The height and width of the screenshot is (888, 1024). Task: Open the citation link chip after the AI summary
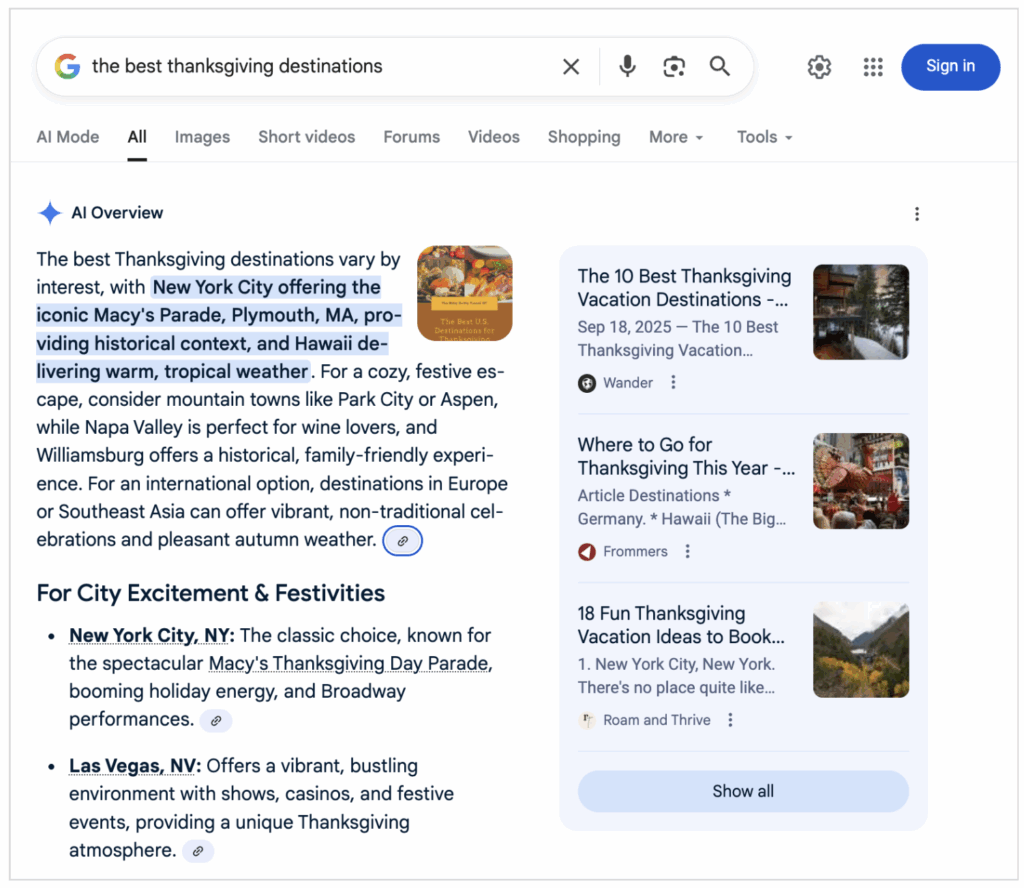tap(402, 540)
